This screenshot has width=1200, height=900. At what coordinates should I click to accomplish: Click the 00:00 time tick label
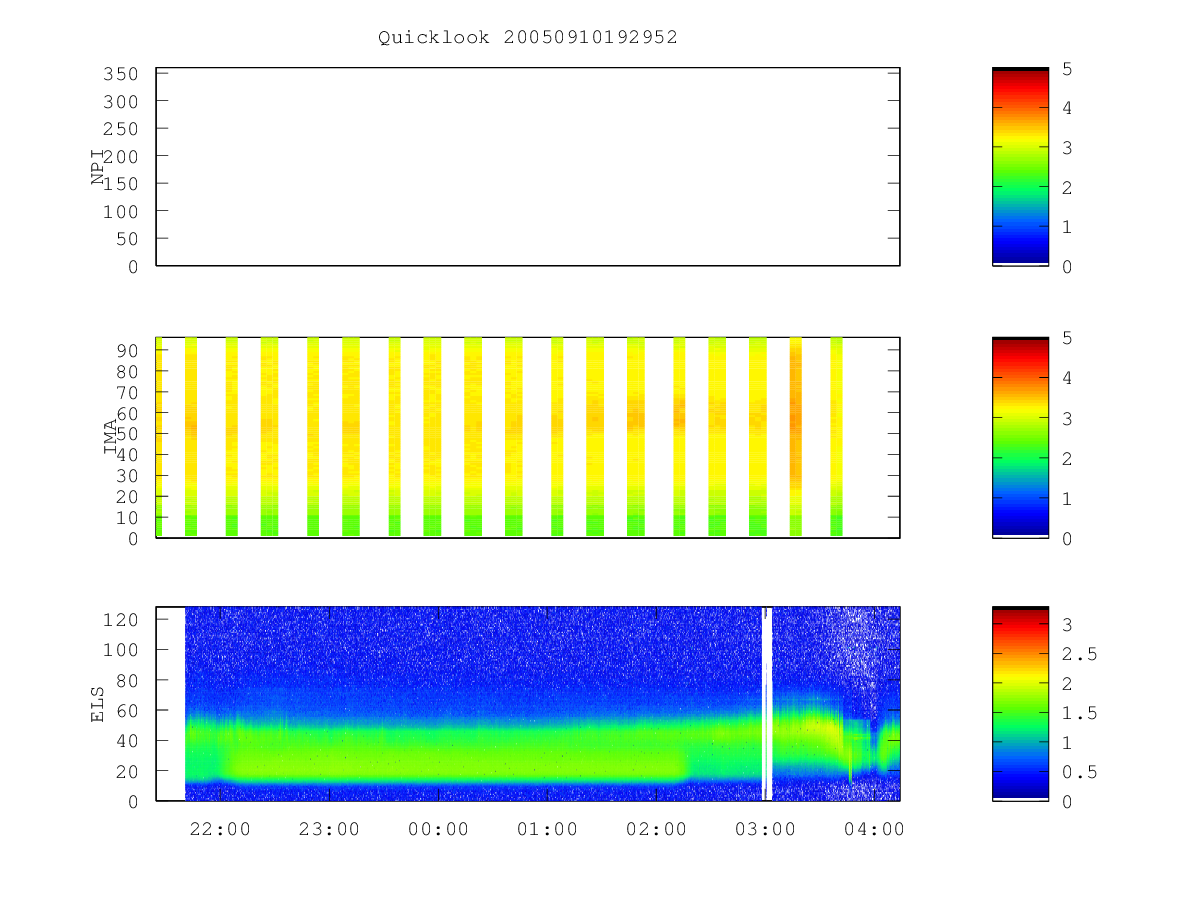tap(439, 829)
